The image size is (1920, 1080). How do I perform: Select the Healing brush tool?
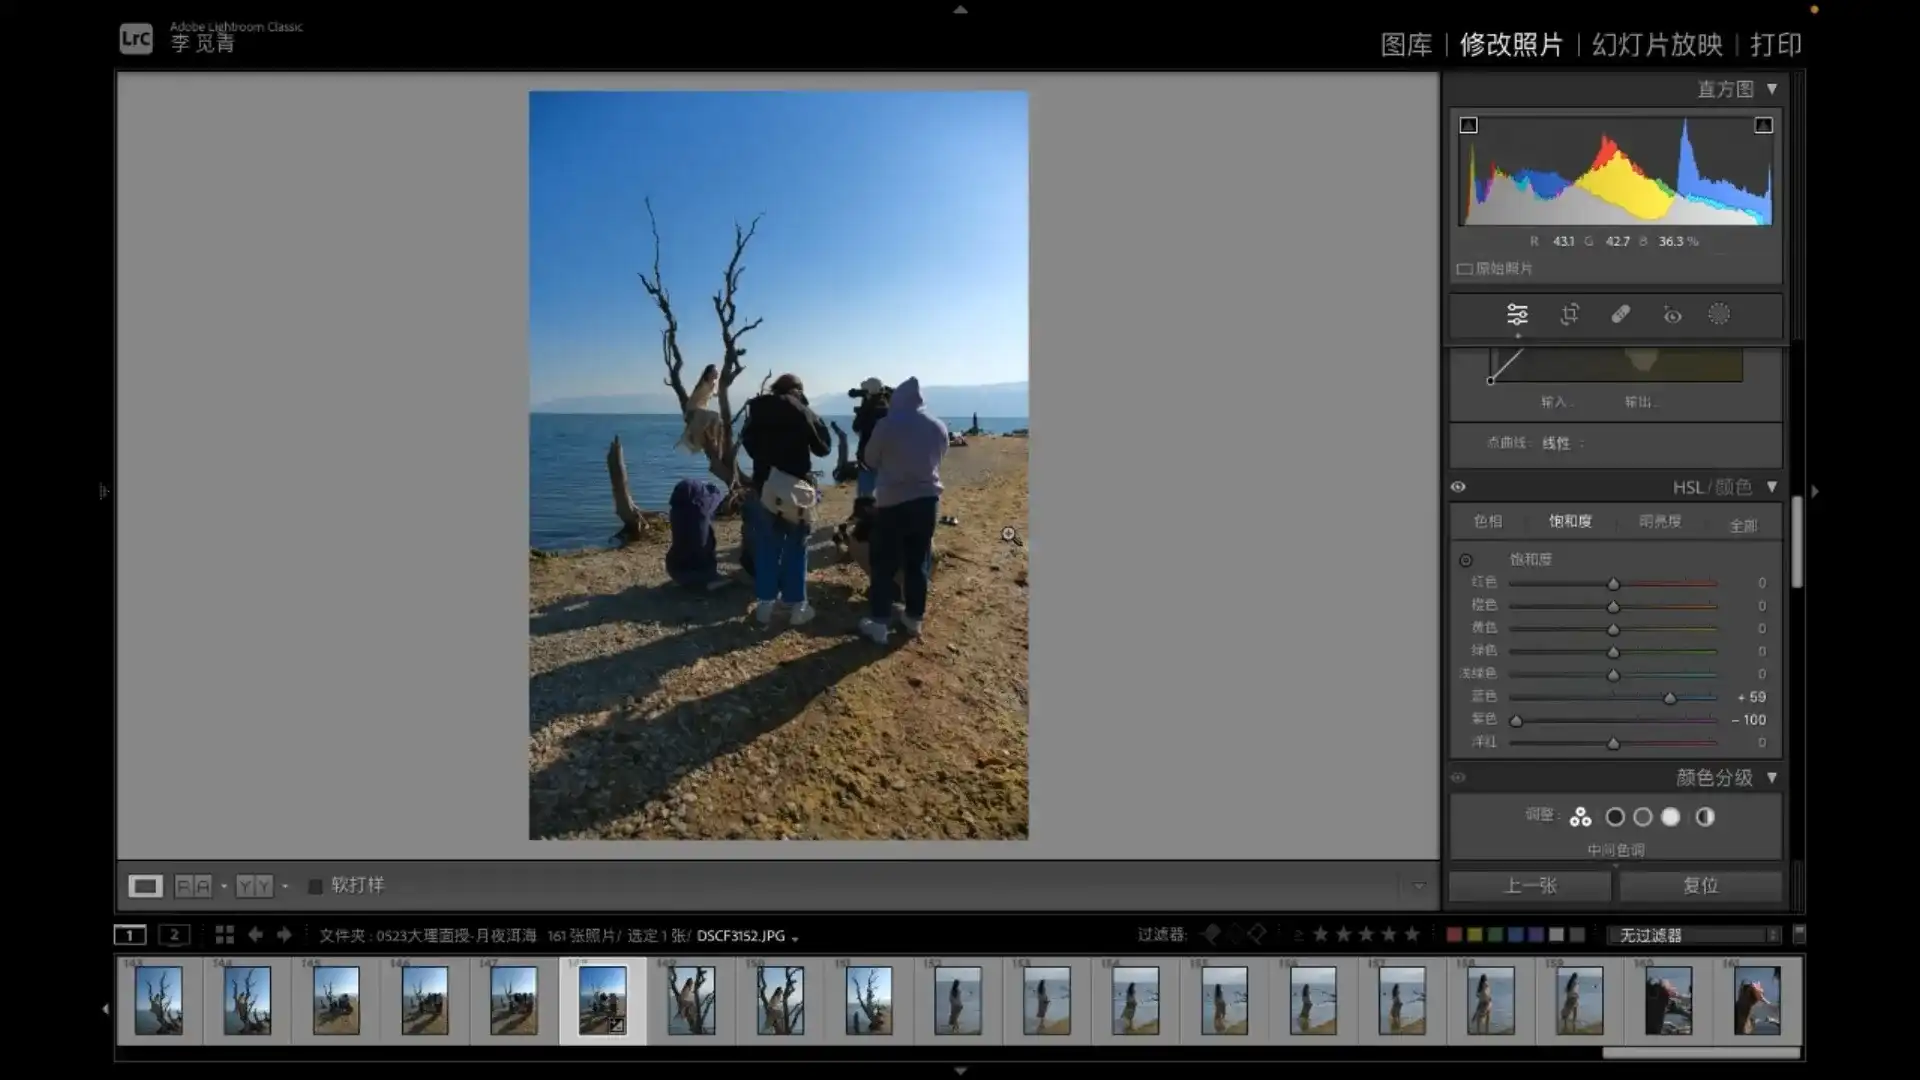click(1621, 315)
